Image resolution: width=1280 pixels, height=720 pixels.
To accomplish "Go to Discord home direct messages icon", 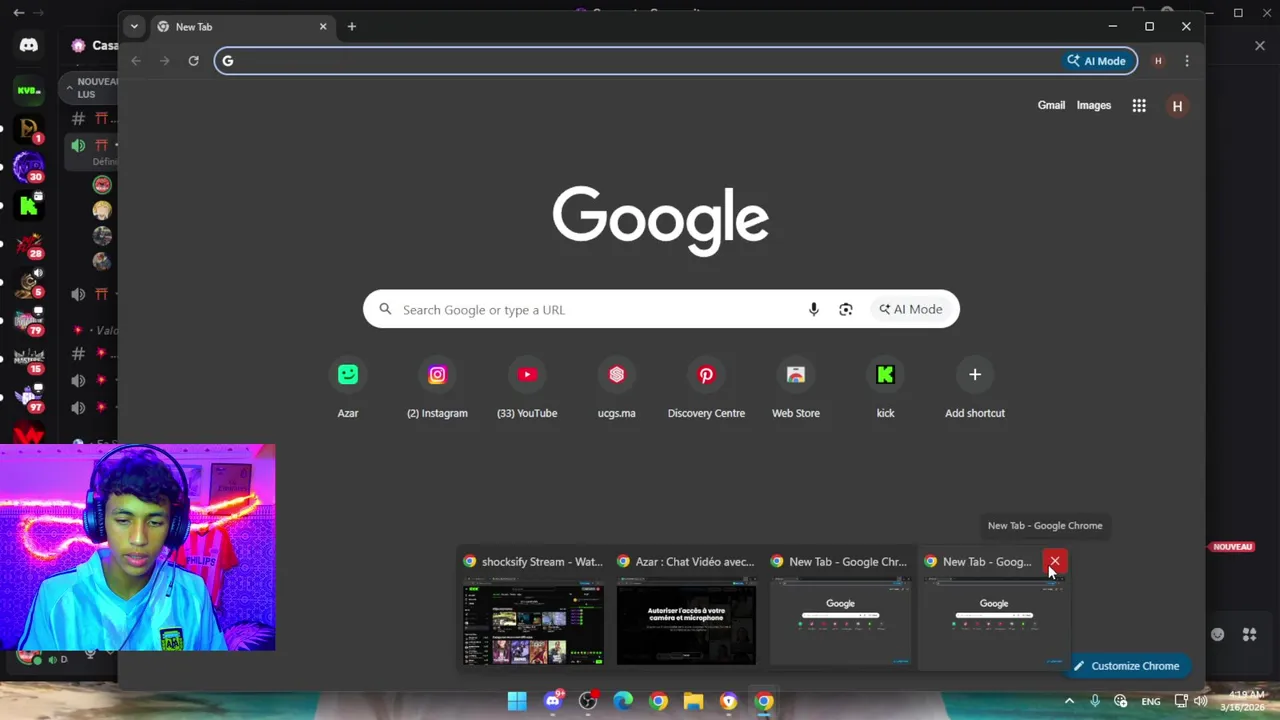I will click(x=29, y=45).
